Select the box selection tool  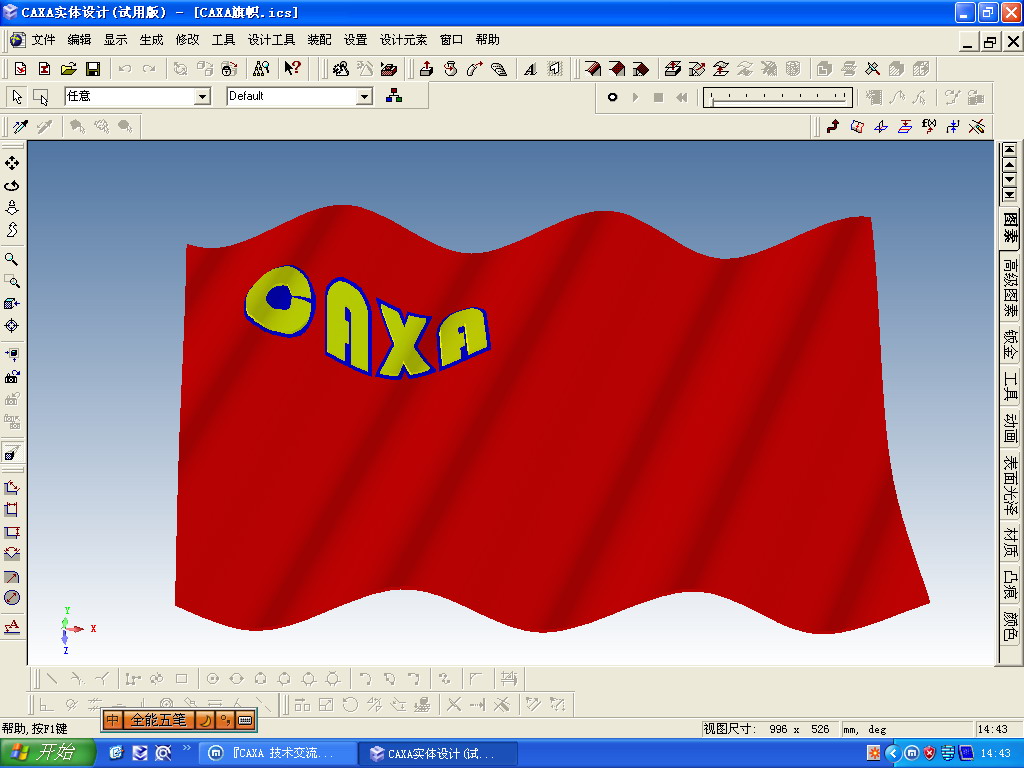tap(40, 97)
